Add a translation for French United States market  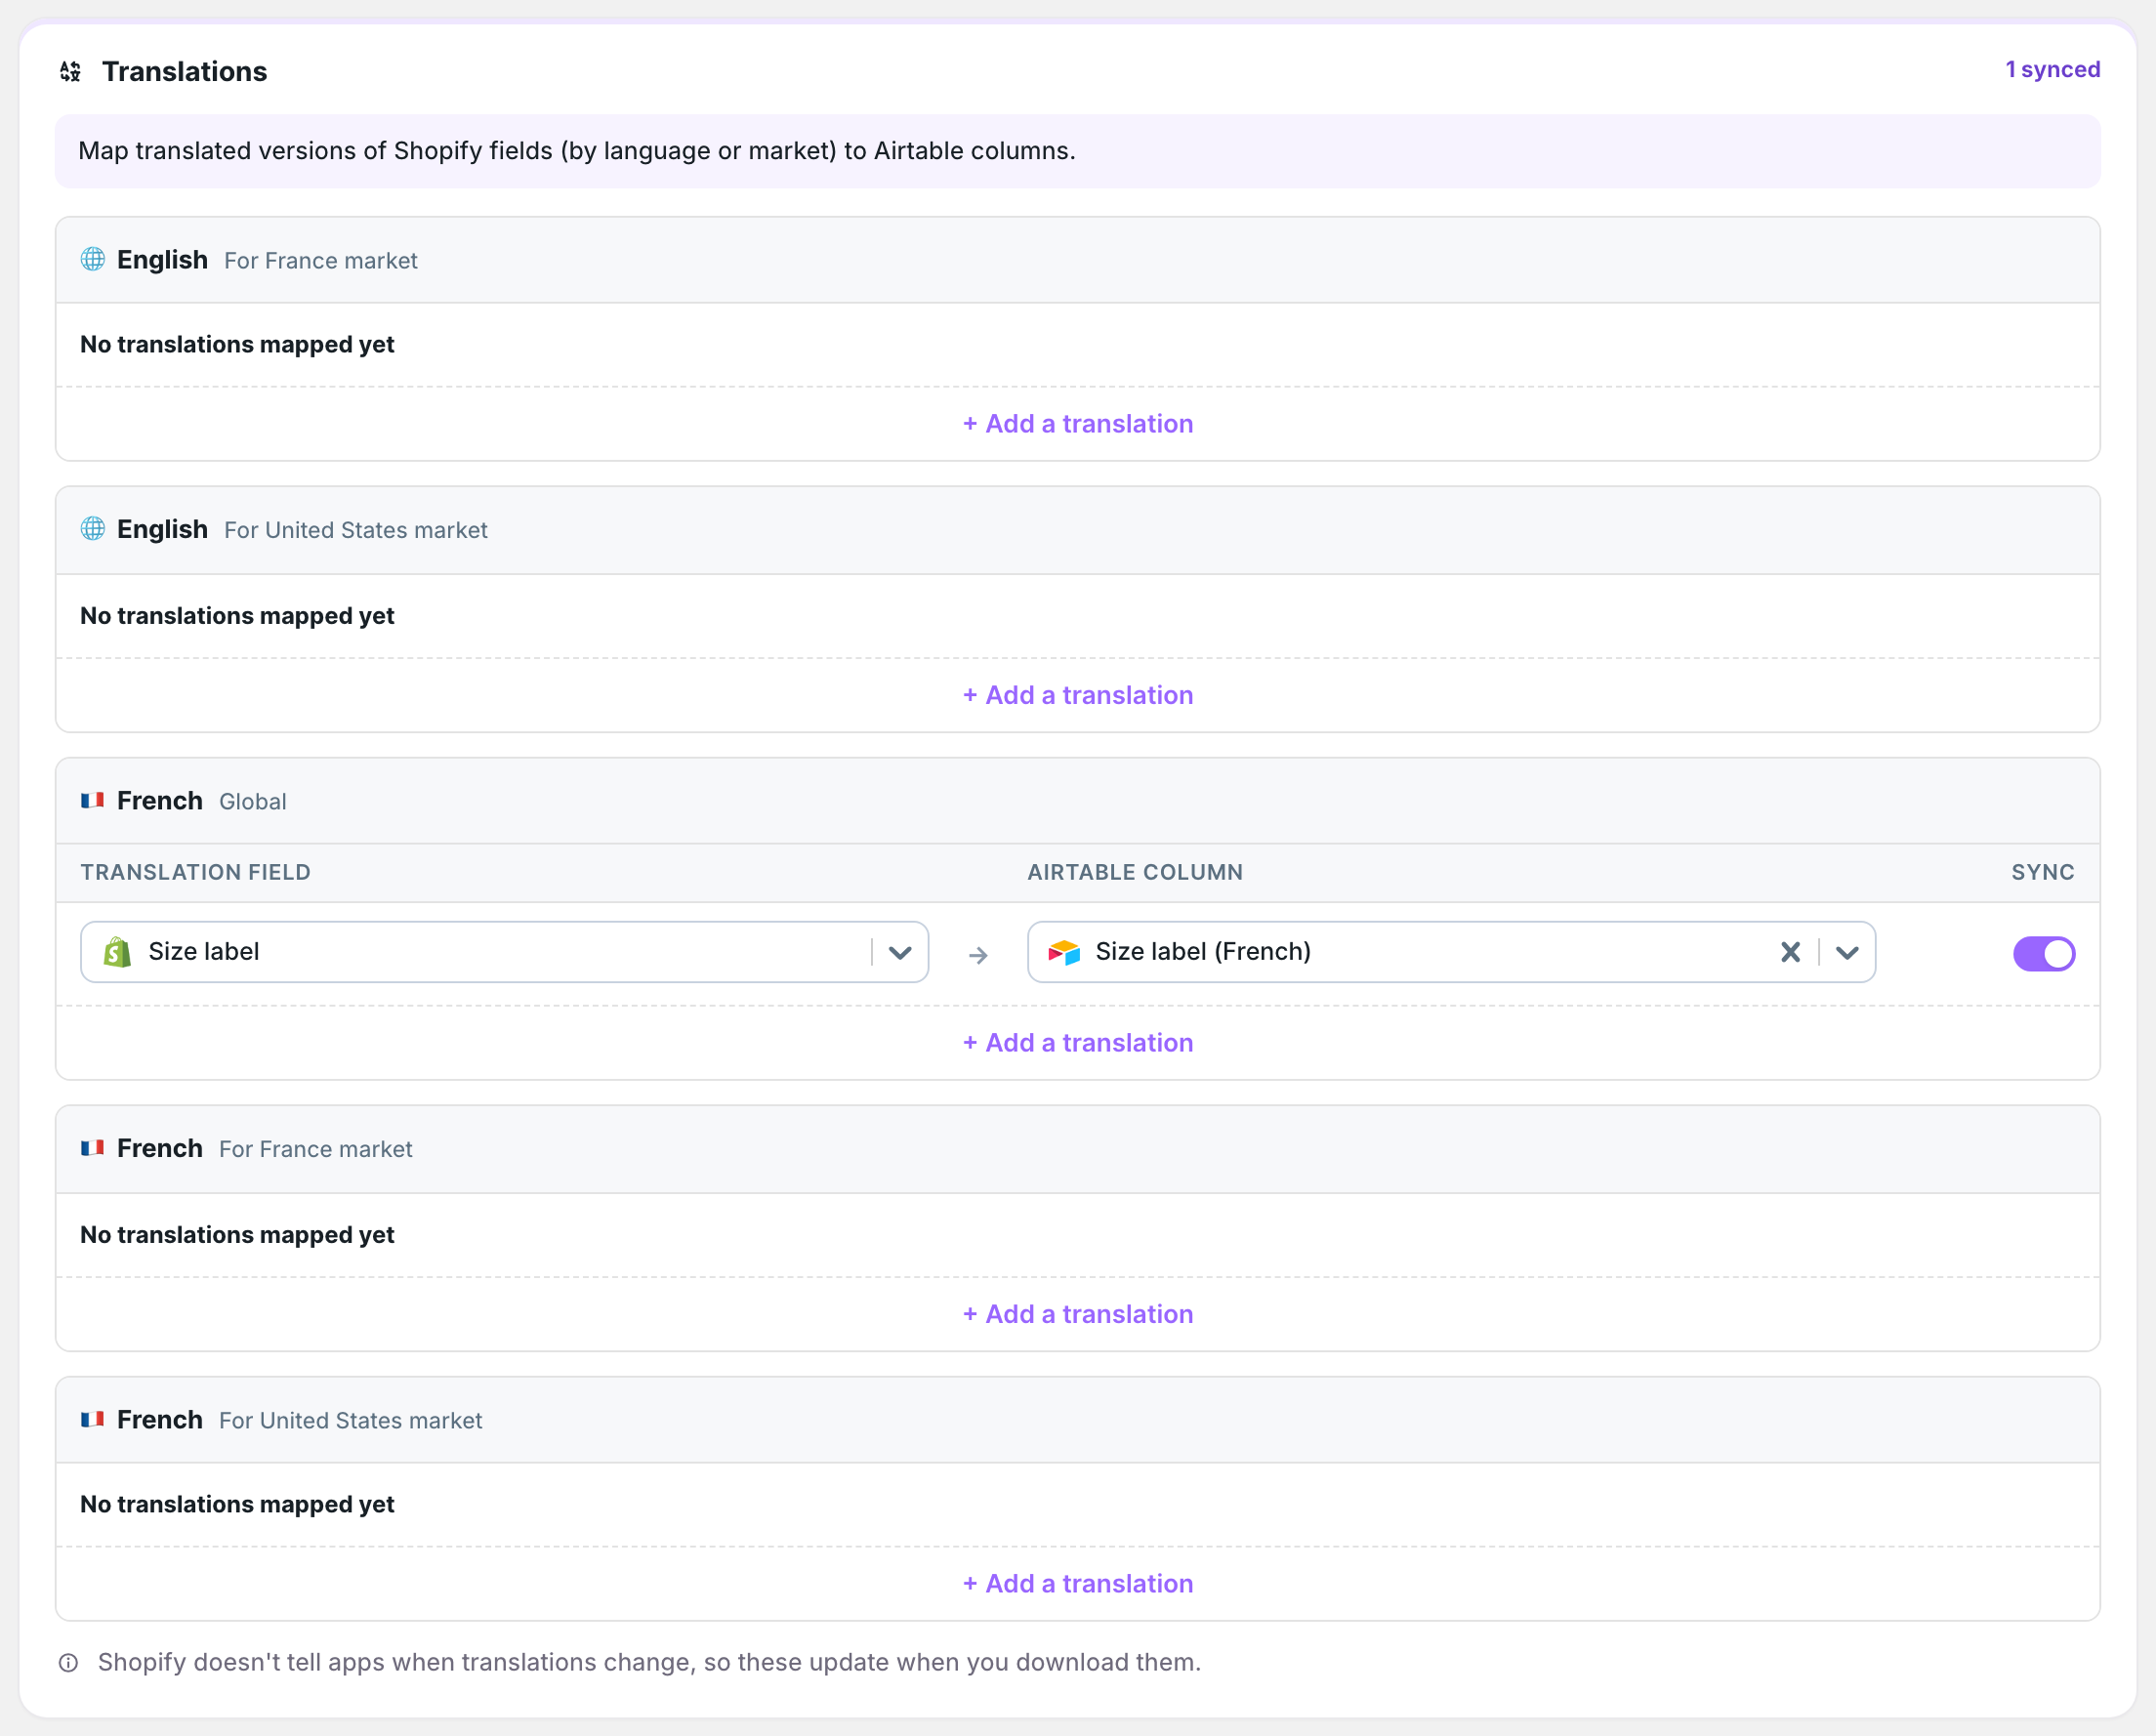[x=1078, y=1584]
